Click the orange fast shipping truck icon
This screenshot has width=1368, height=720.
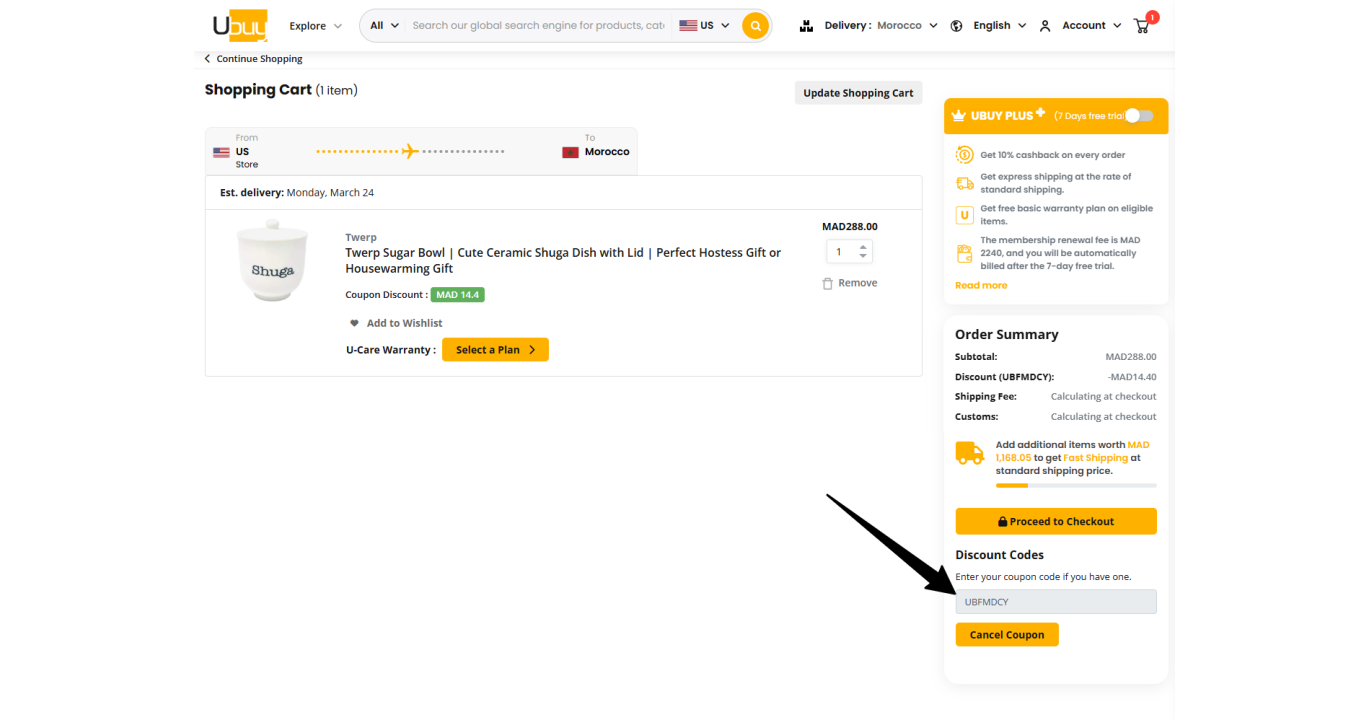(x=970, y=453)
